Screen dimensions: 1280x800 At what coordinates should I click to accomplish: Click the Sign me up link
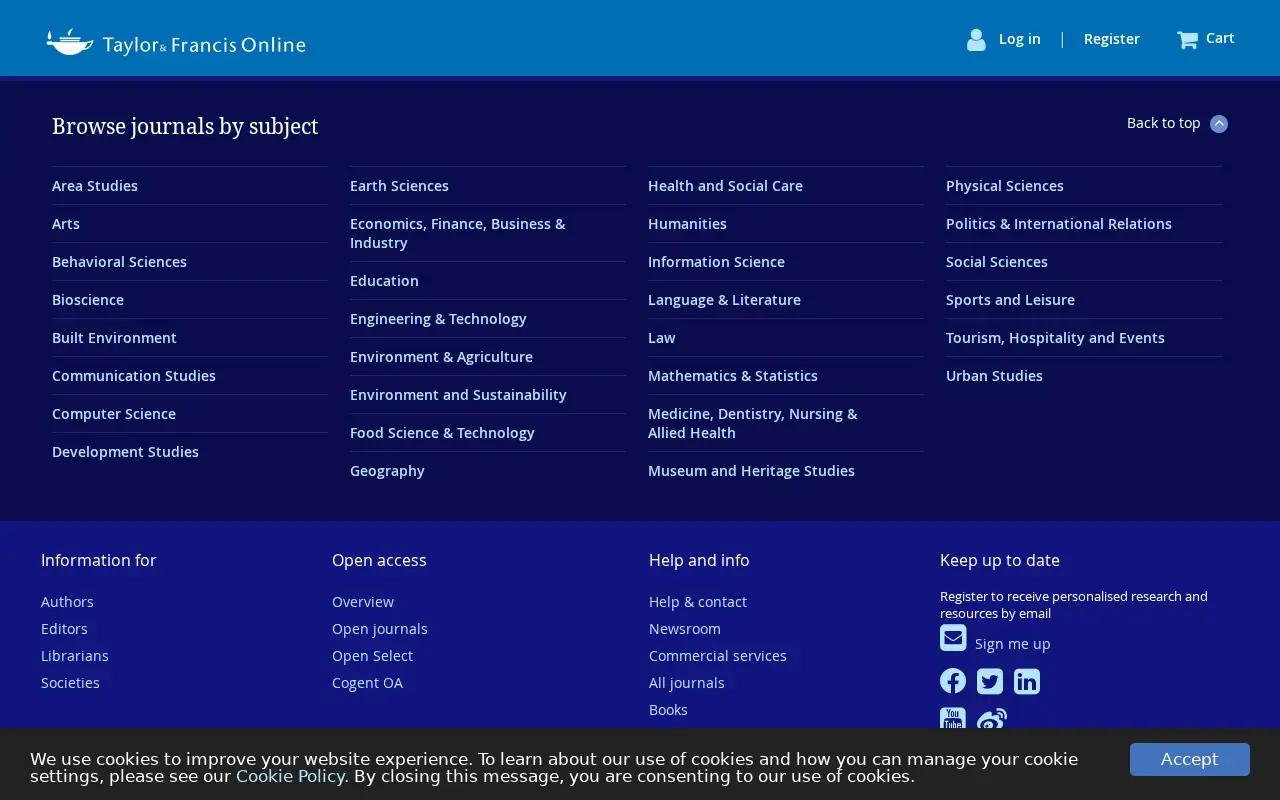pyautogui.click(x=1012, y=644)
